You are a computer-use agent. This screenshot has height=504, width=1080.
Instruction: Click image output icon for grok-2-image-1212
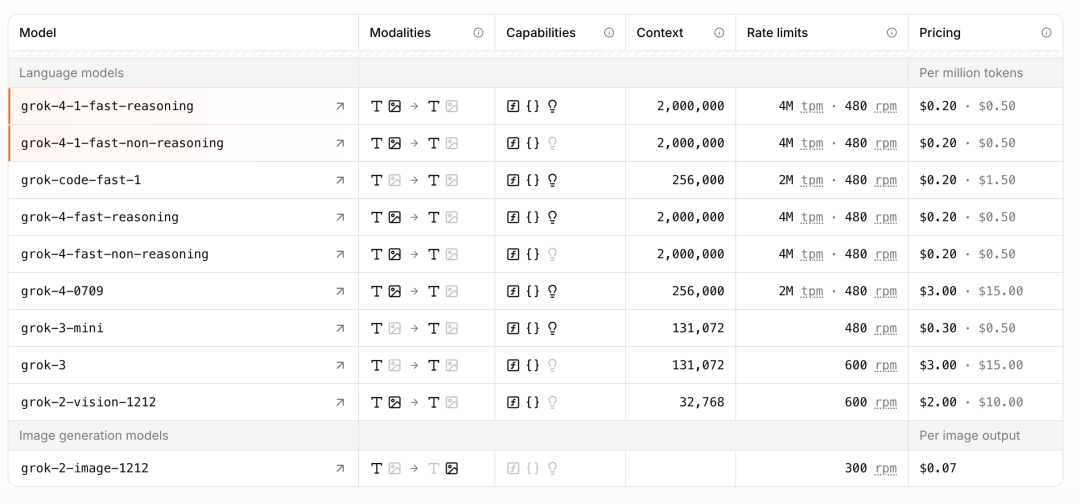point(452,468)
